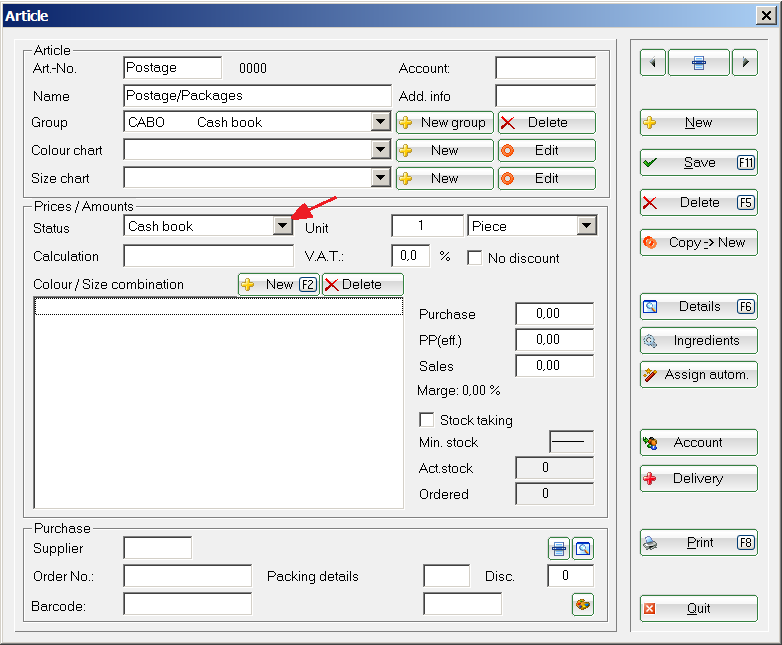The width and height of the screenshot is (782, 645).
Task: Open the Details view
Action: (698, 306)
